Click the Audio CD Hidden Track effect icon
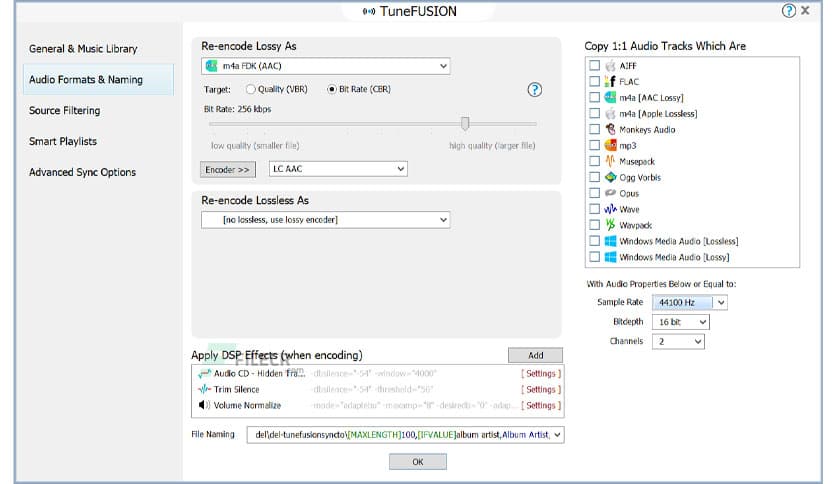The image size is (836, 484). [204, 374]
